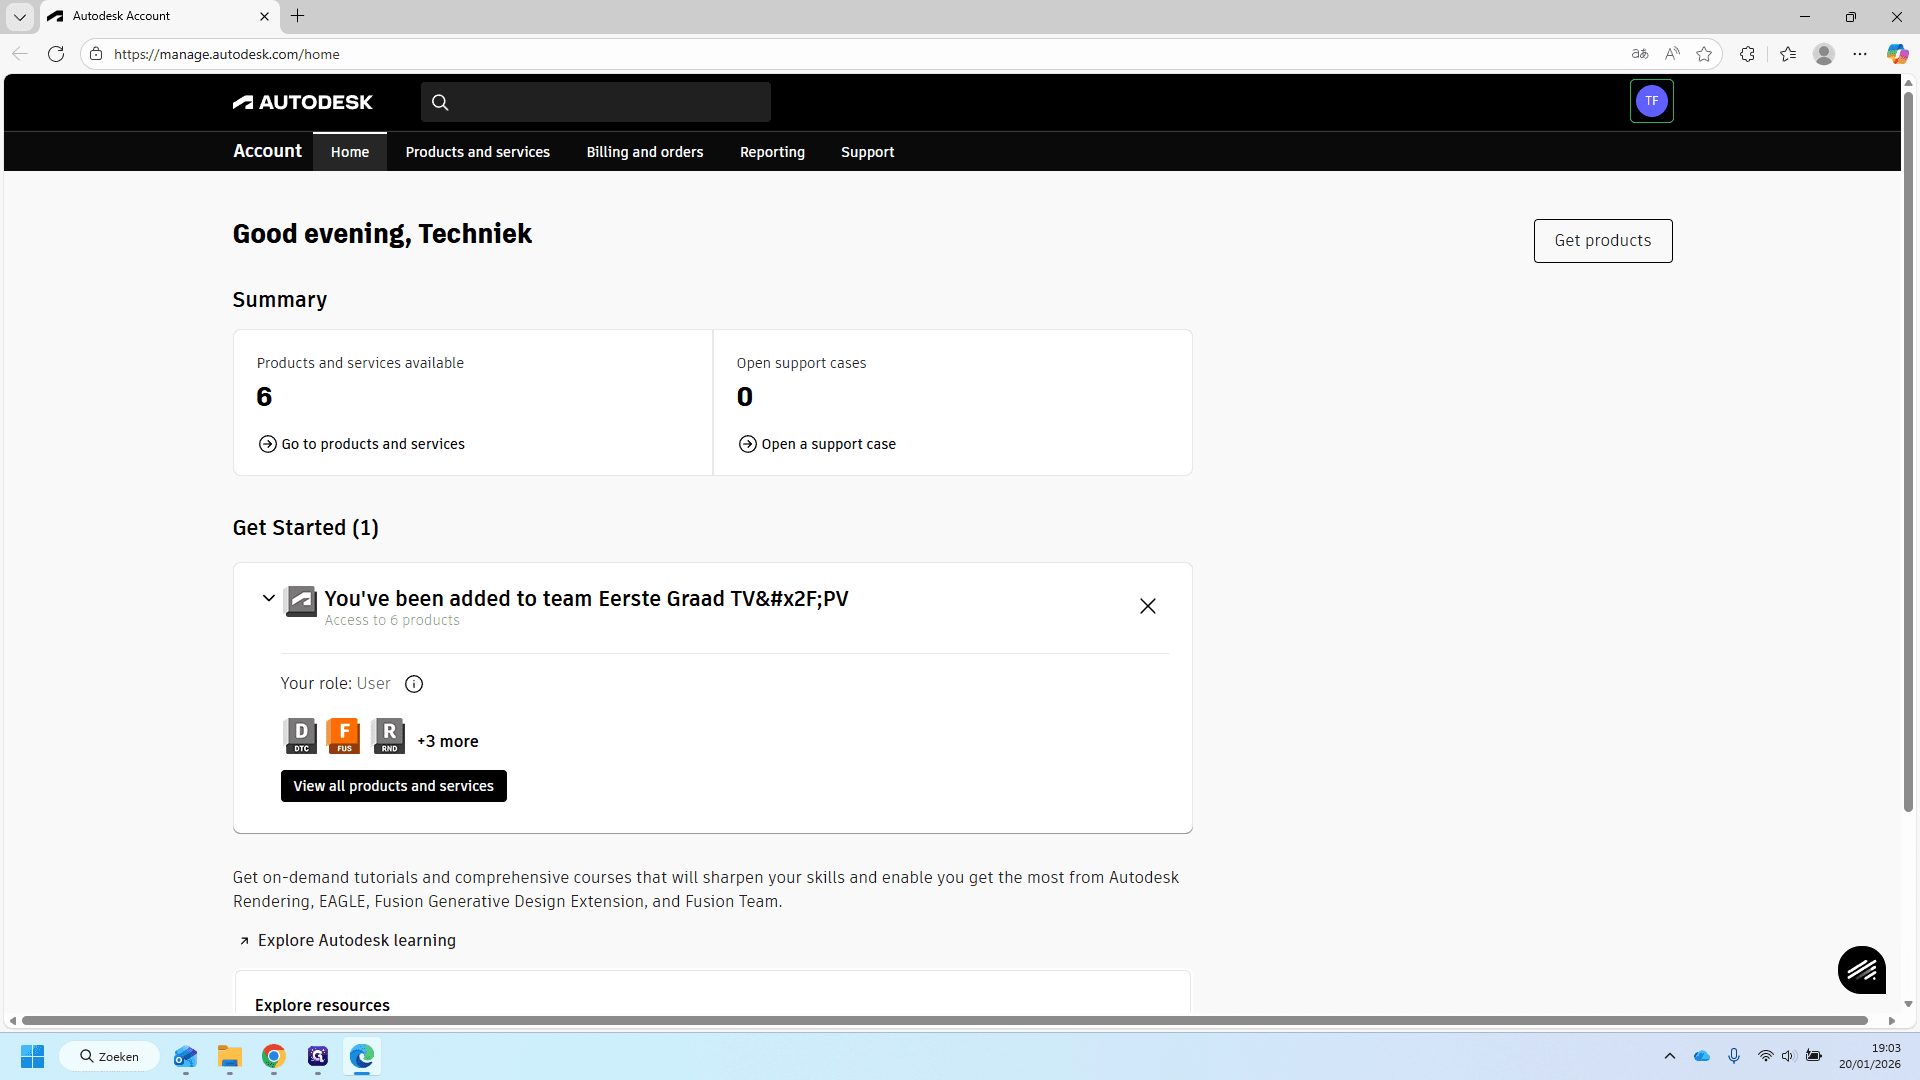
Task: Click the browser refresh icon
Action: (x=56, y=54)
